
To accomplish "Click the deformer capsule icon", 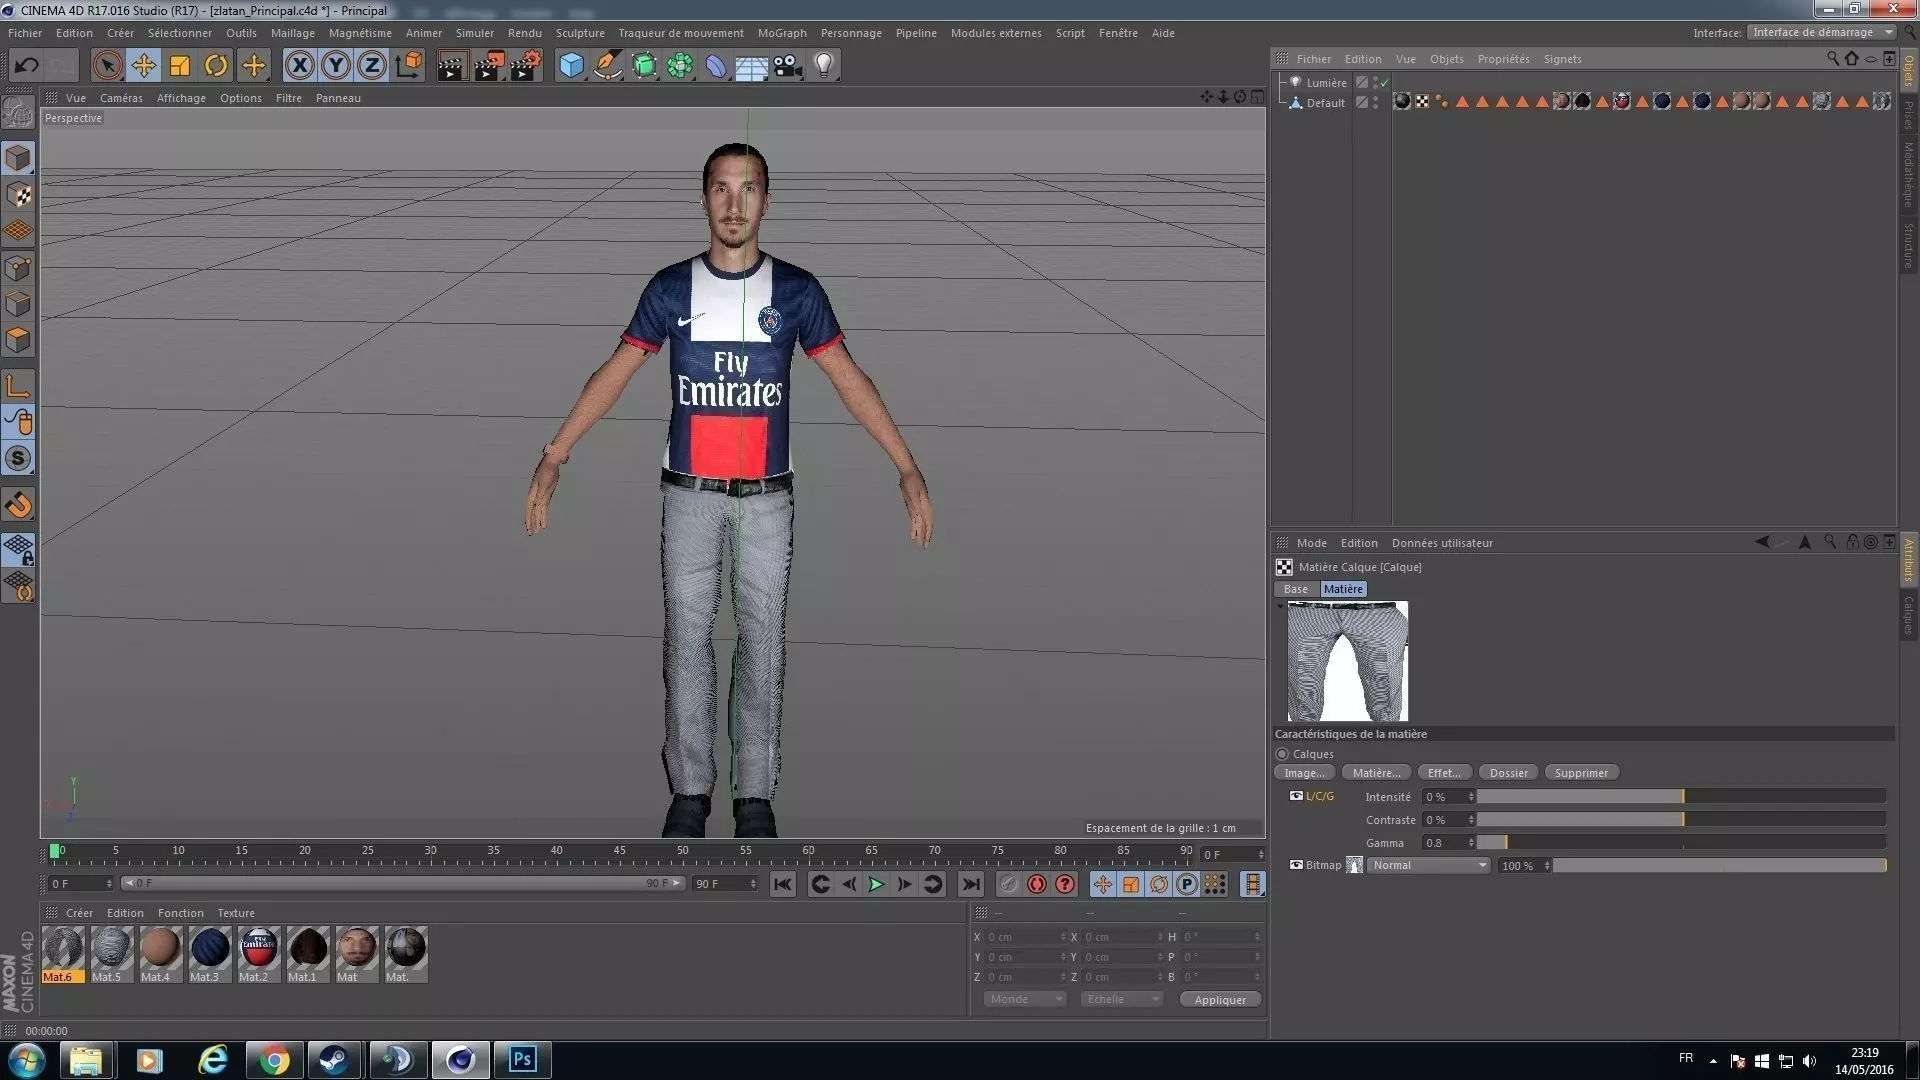I will coord(716,66).
